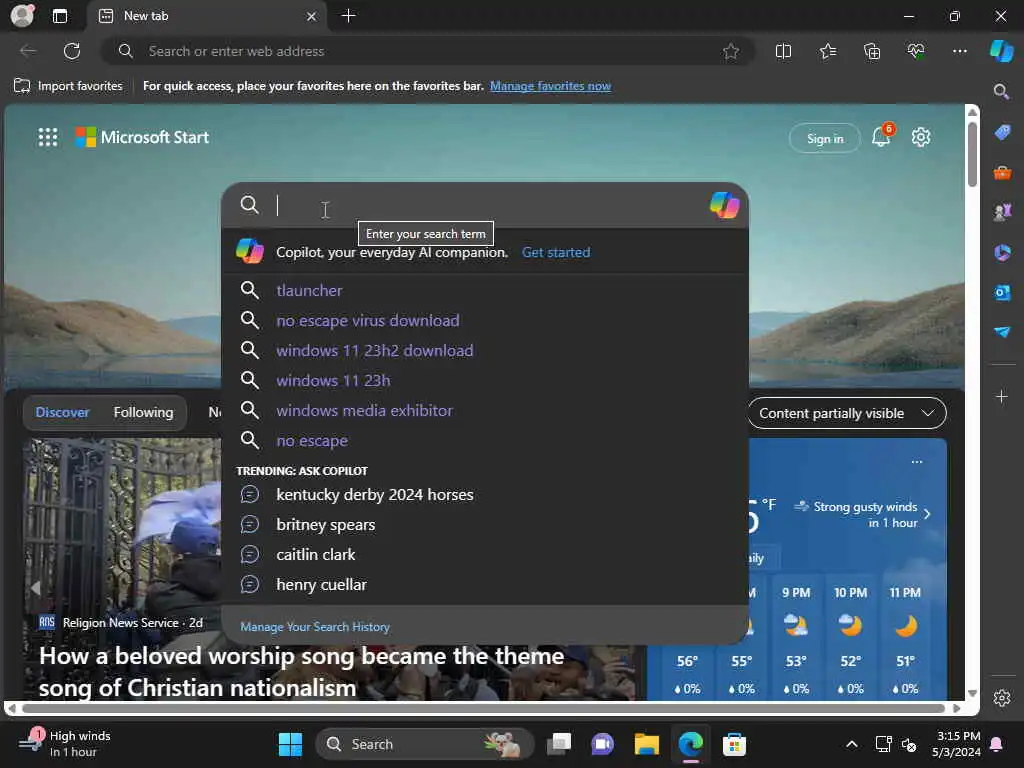Viewport: 1024px width, 768px height.
Task: Open File Explorer from the taskbar
Action: [647, 744]
